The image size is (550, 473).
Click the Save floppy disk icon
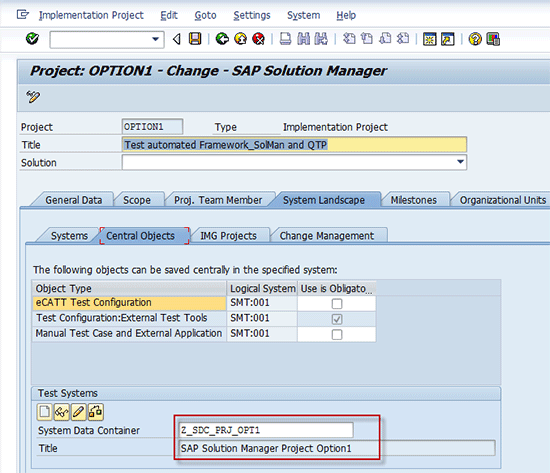[x=195, y=39]
